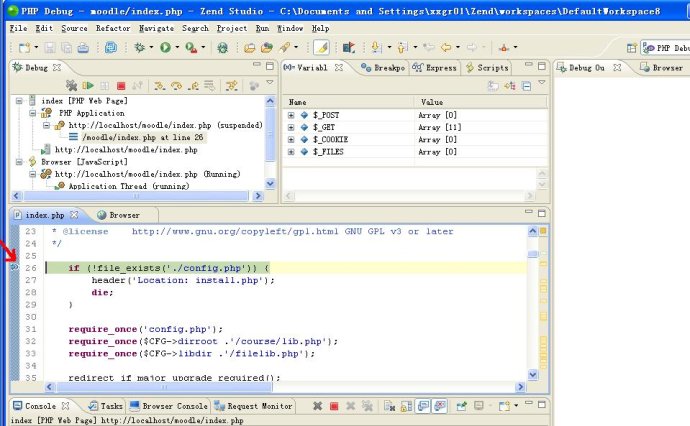Open the Open Console dropdown arrow
690x426 pixels.
[x=516, y=405]
